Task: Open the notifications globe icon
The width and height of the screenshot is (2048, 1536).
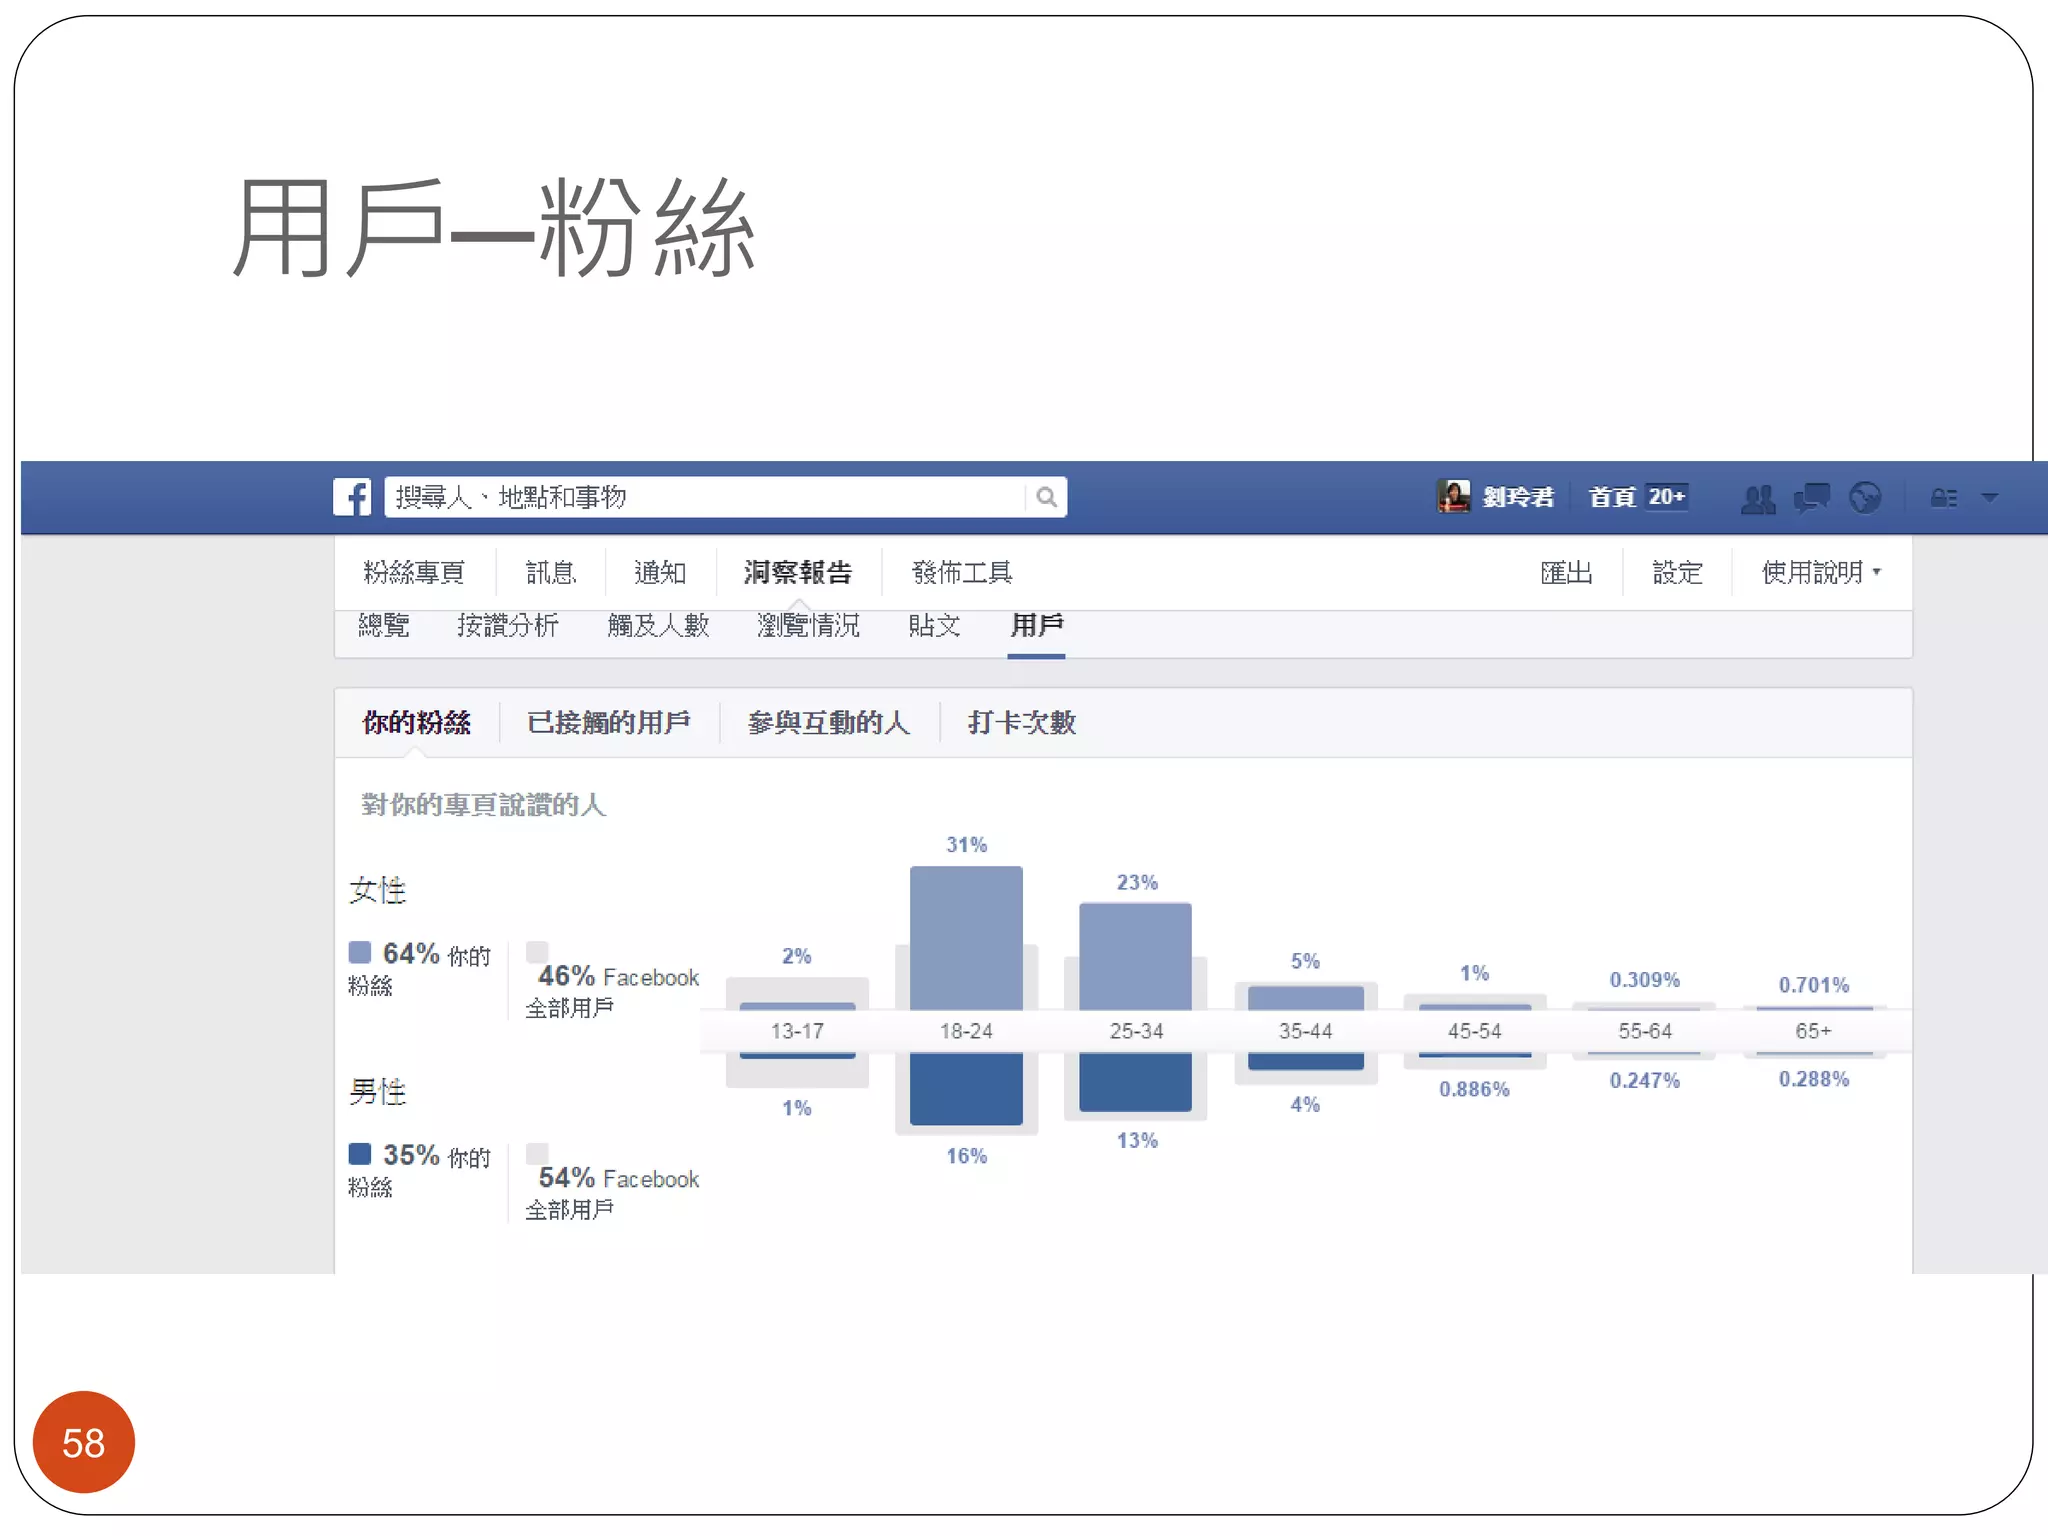Action: pyautogui.click(x=1864, y=497)
